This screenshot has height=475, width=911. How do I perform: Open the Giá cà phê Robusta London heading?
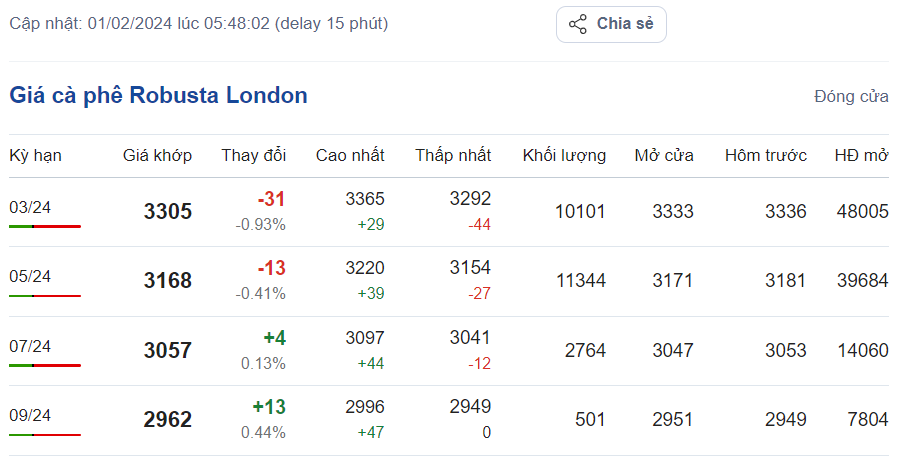159,96
